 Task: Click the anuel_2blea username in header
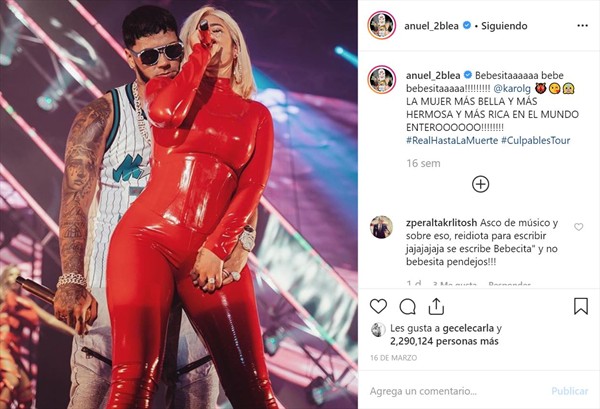[x=431, y=26]
